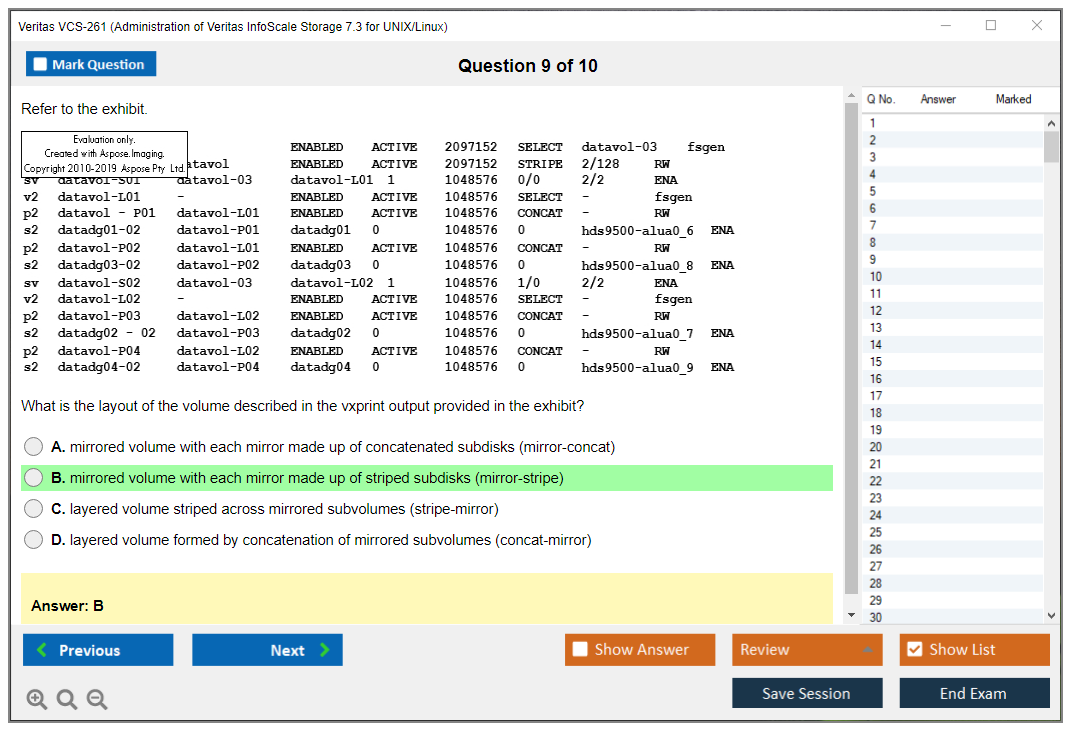The image size is (1075, 735).
Task: Click the Next button's right chevron
Action: [324, 650]
